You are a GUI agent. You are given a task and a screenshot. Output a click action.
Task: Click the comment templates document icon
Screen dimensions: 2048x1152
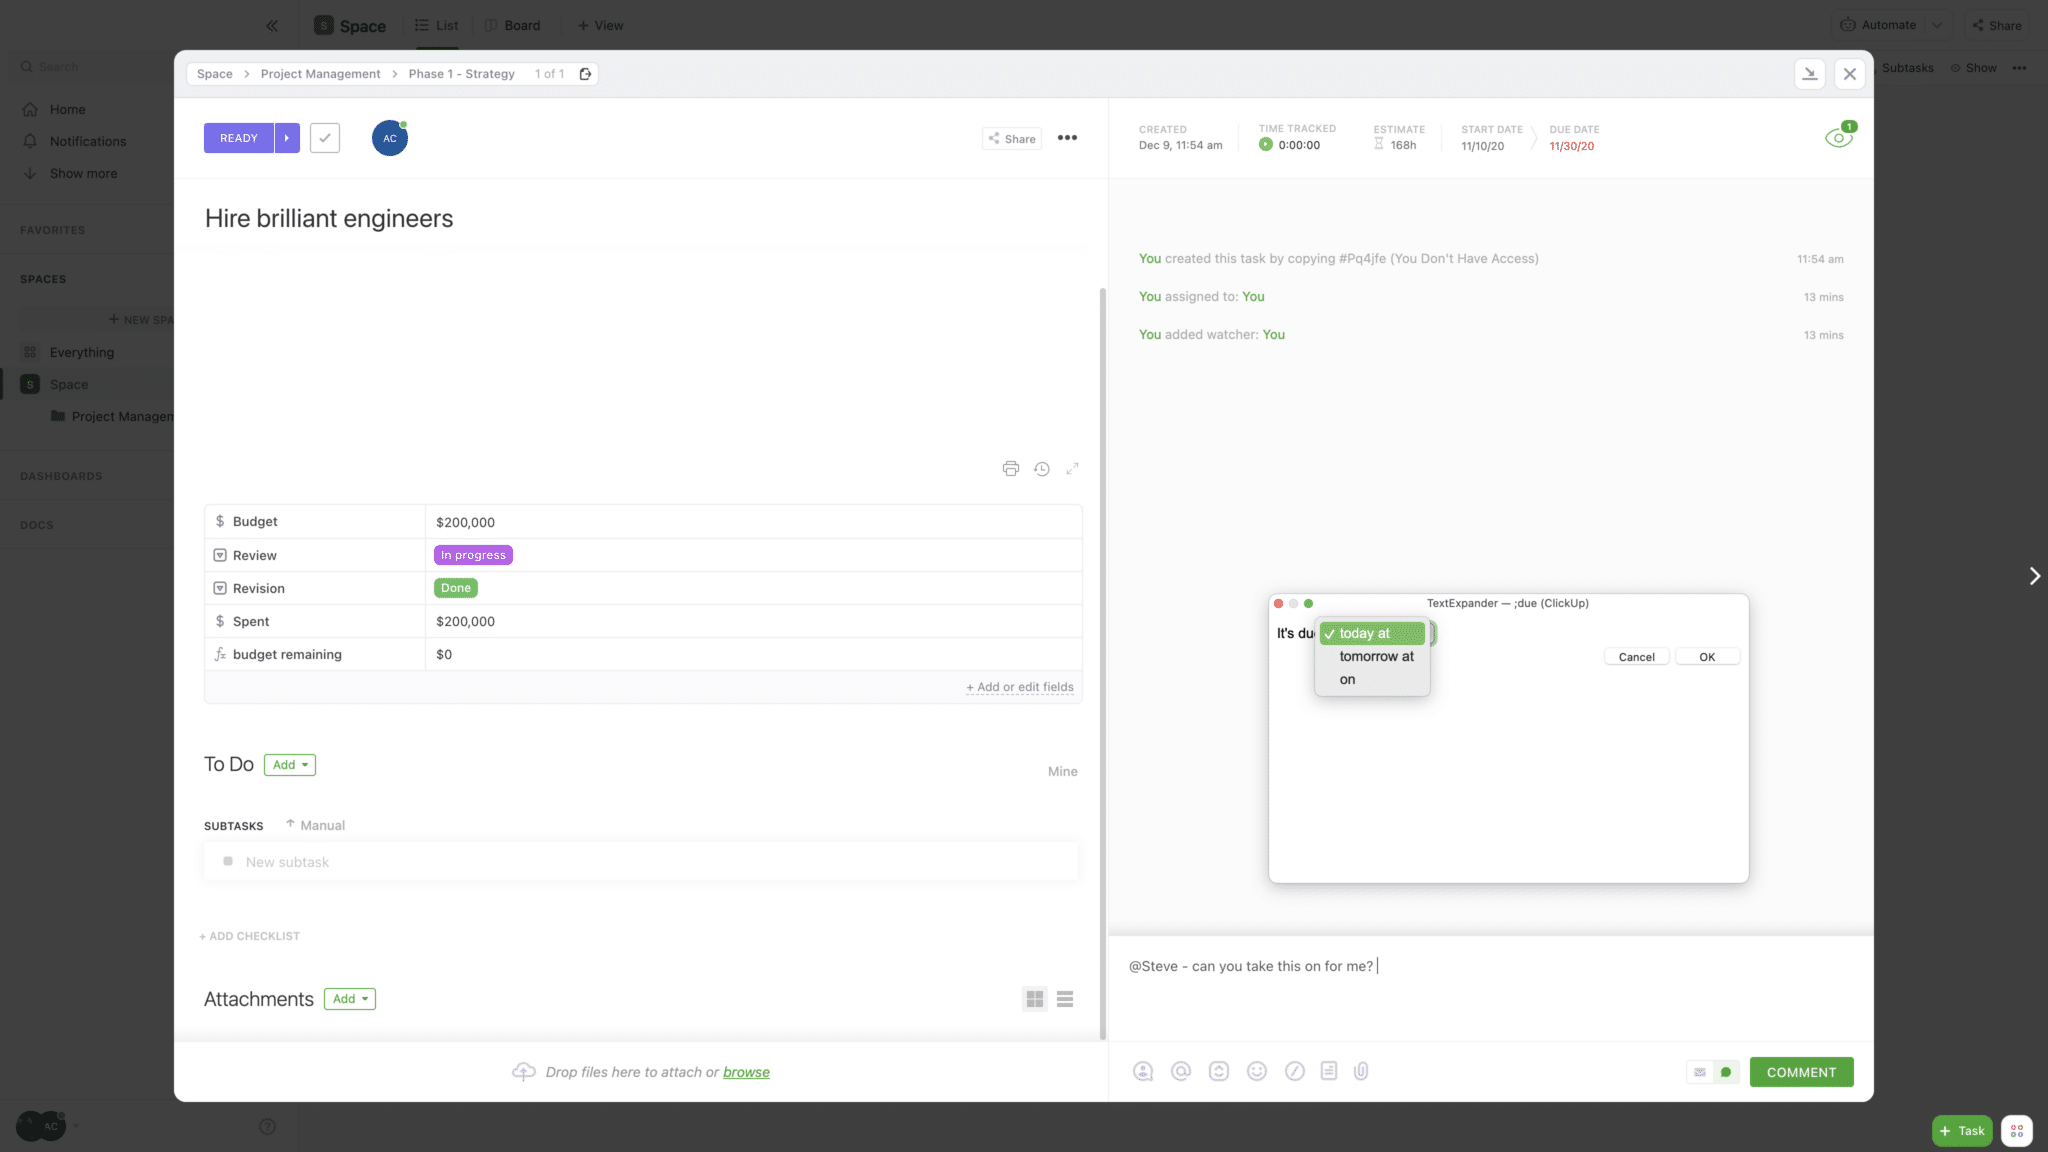(1329, 1071)
